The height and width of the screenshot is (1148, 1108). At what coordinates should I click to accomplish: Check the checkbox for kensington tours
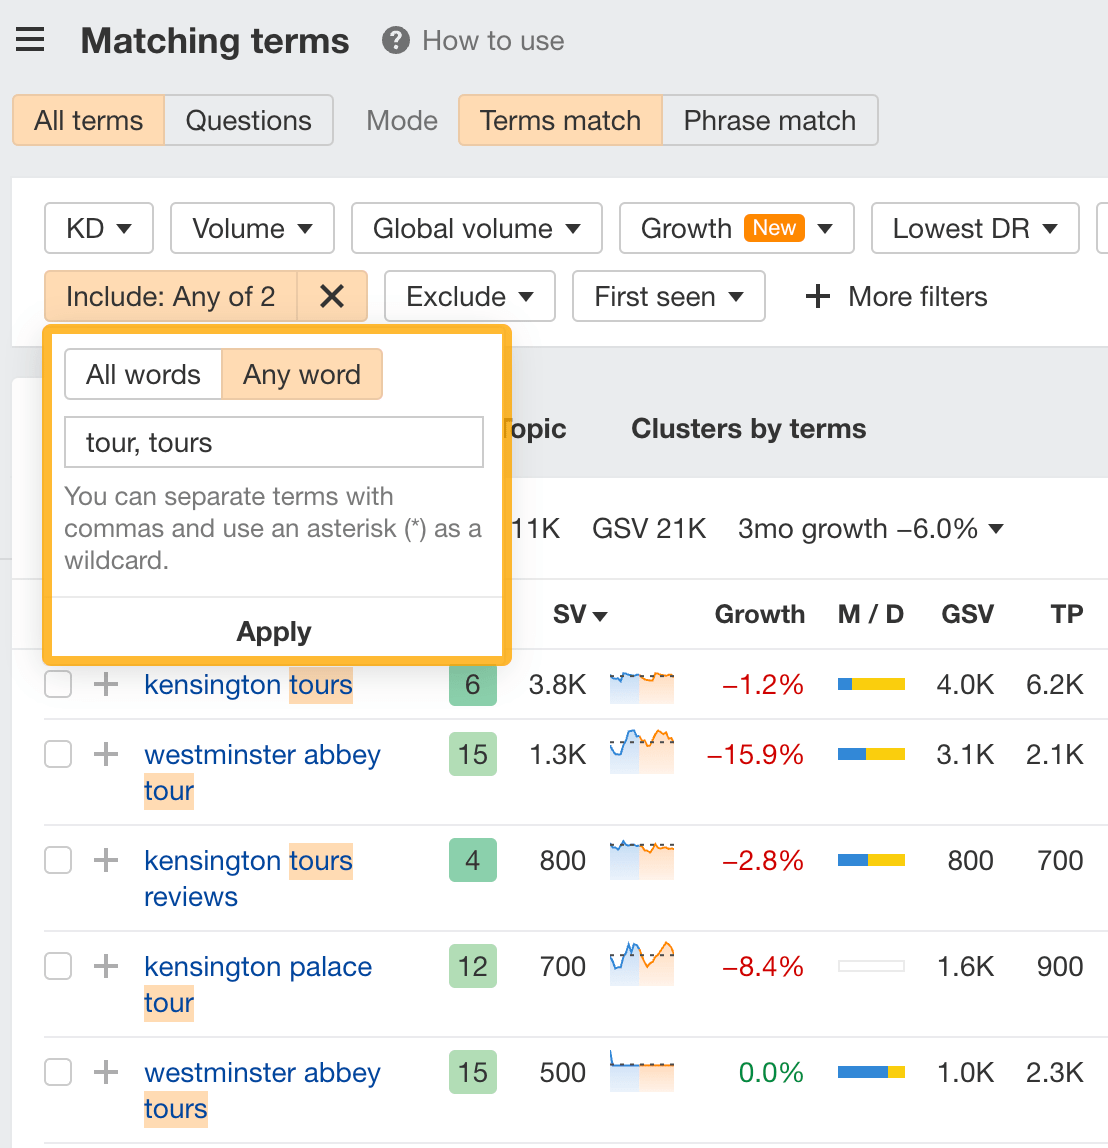point(57,685)
